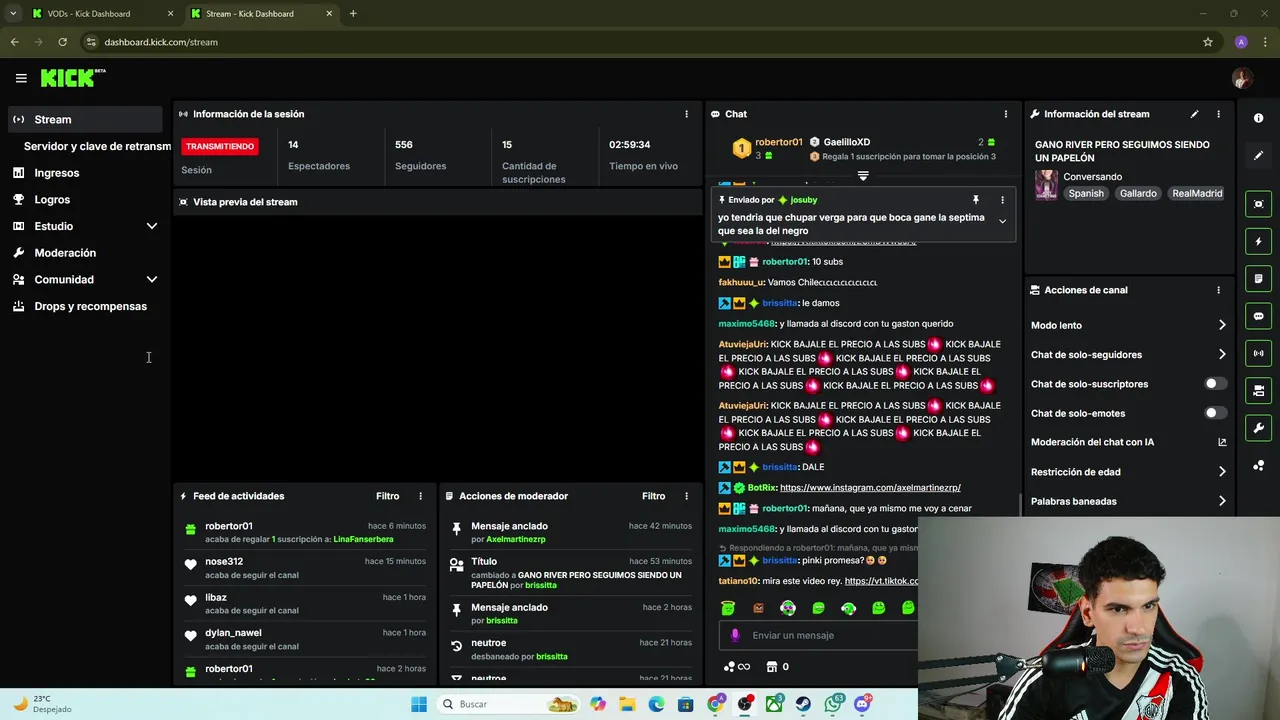Click the address bar URL
Viewport: 1280px width, 720px height.
click(x=161, y=42)
